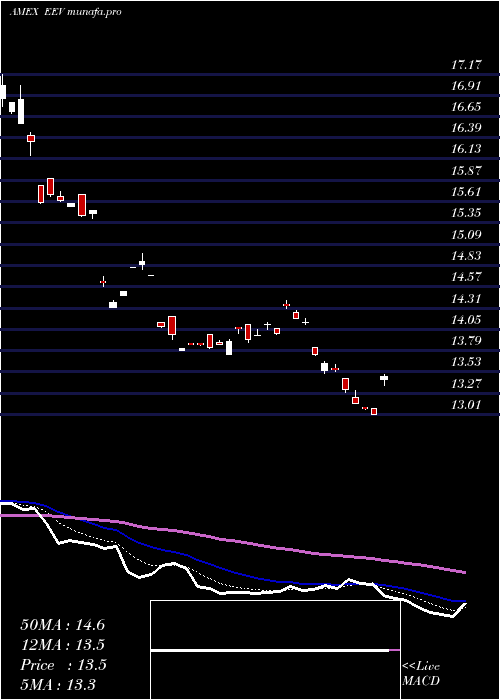Screen dimensions: 500x700
Task: Click the 17.17 price axis label
Action: [467, 64]
